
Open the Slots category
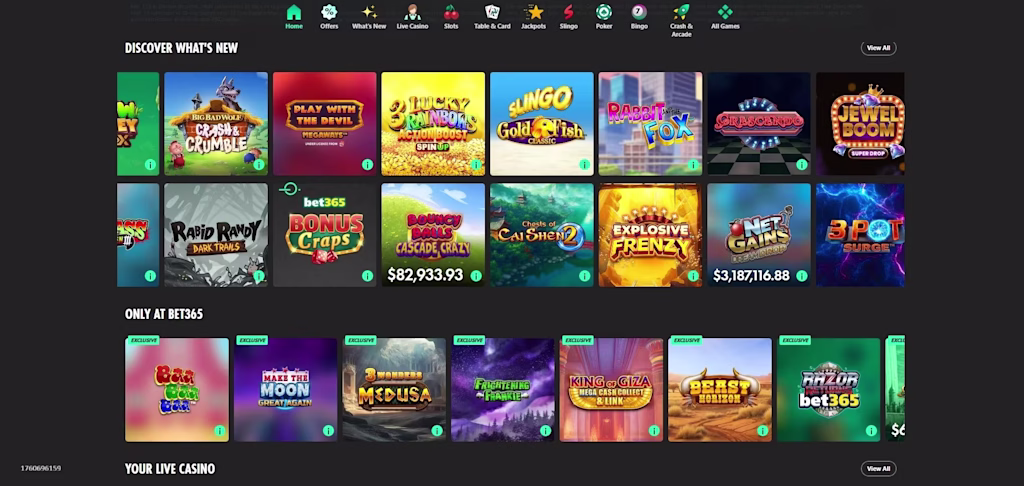pos(451,17)
